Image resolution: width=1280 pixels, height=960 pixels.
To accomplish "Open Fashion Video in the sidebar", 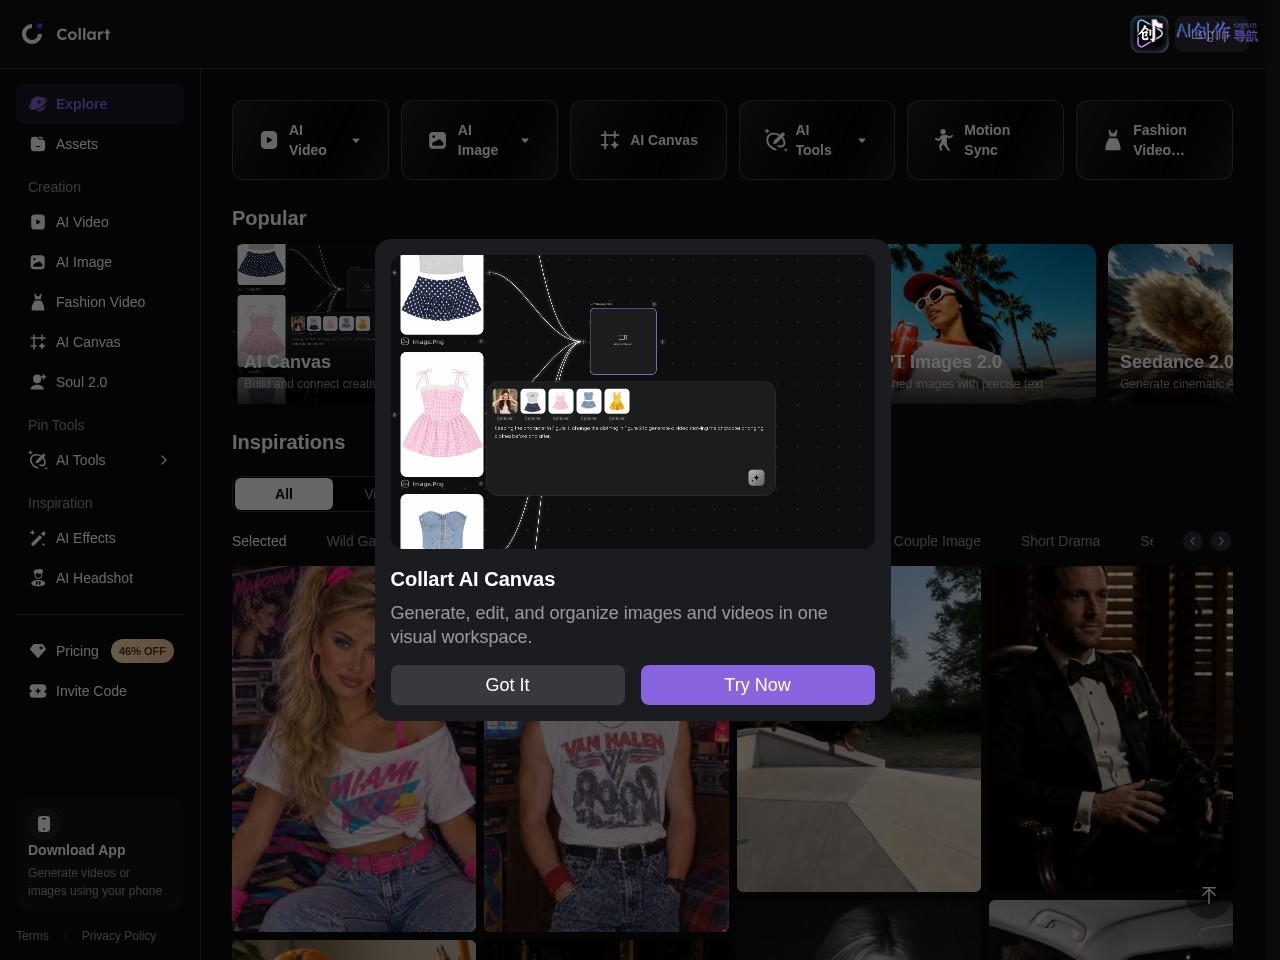I will coord(100,302).
